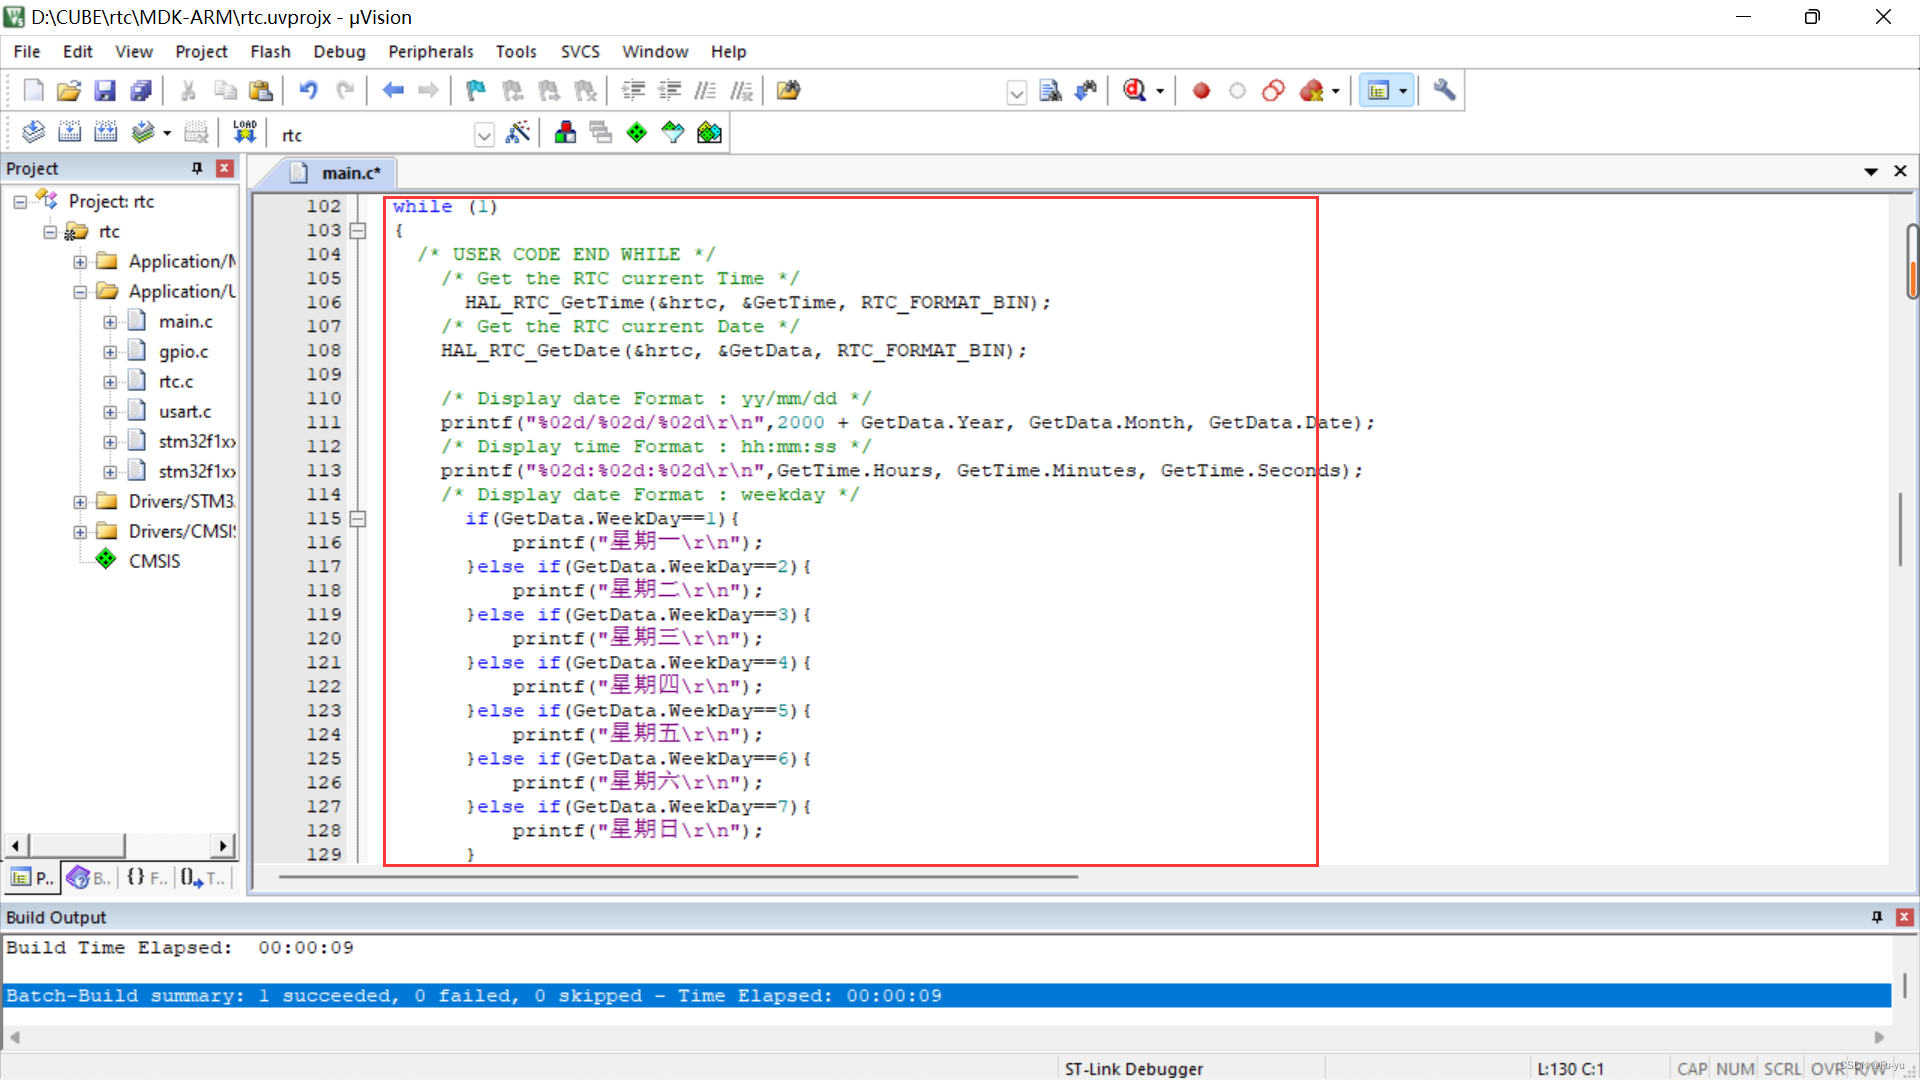Start debug session magnifier icon
1920x1080 pixels.
click(1134, 91)
